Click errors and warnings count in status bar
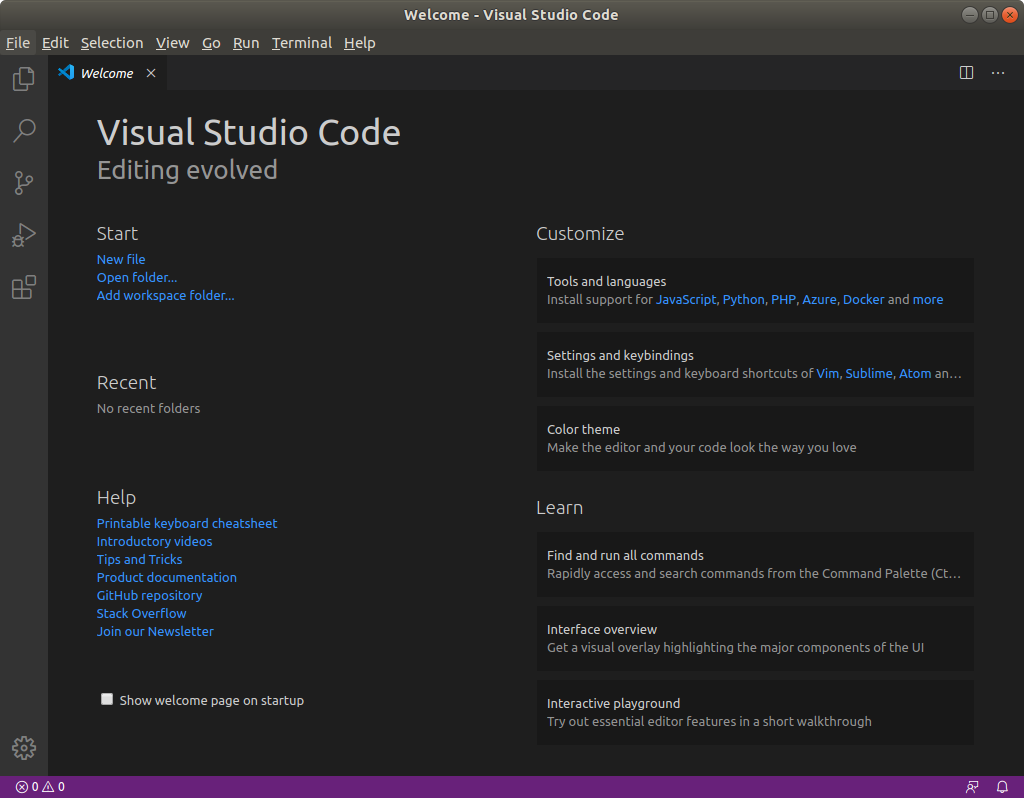1024x798 pixels. tap(40, 787)
